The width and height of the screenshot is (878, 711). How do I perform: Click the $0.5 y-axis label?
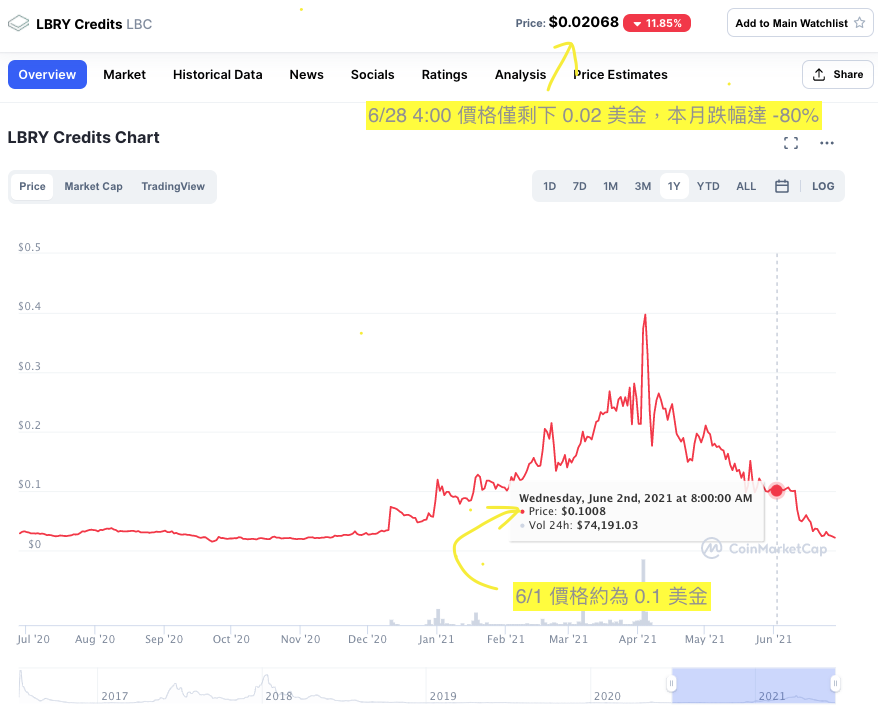pos(29,247)
